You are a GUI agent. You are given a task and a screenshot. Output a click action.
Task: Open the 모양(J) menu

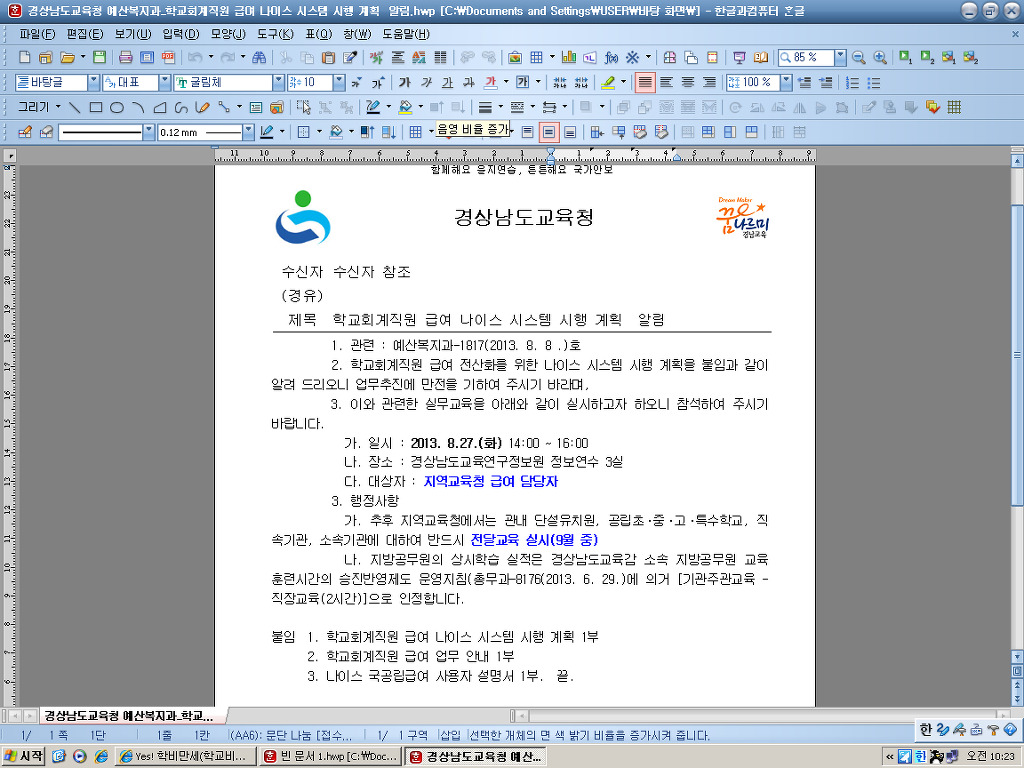[228, 34]
